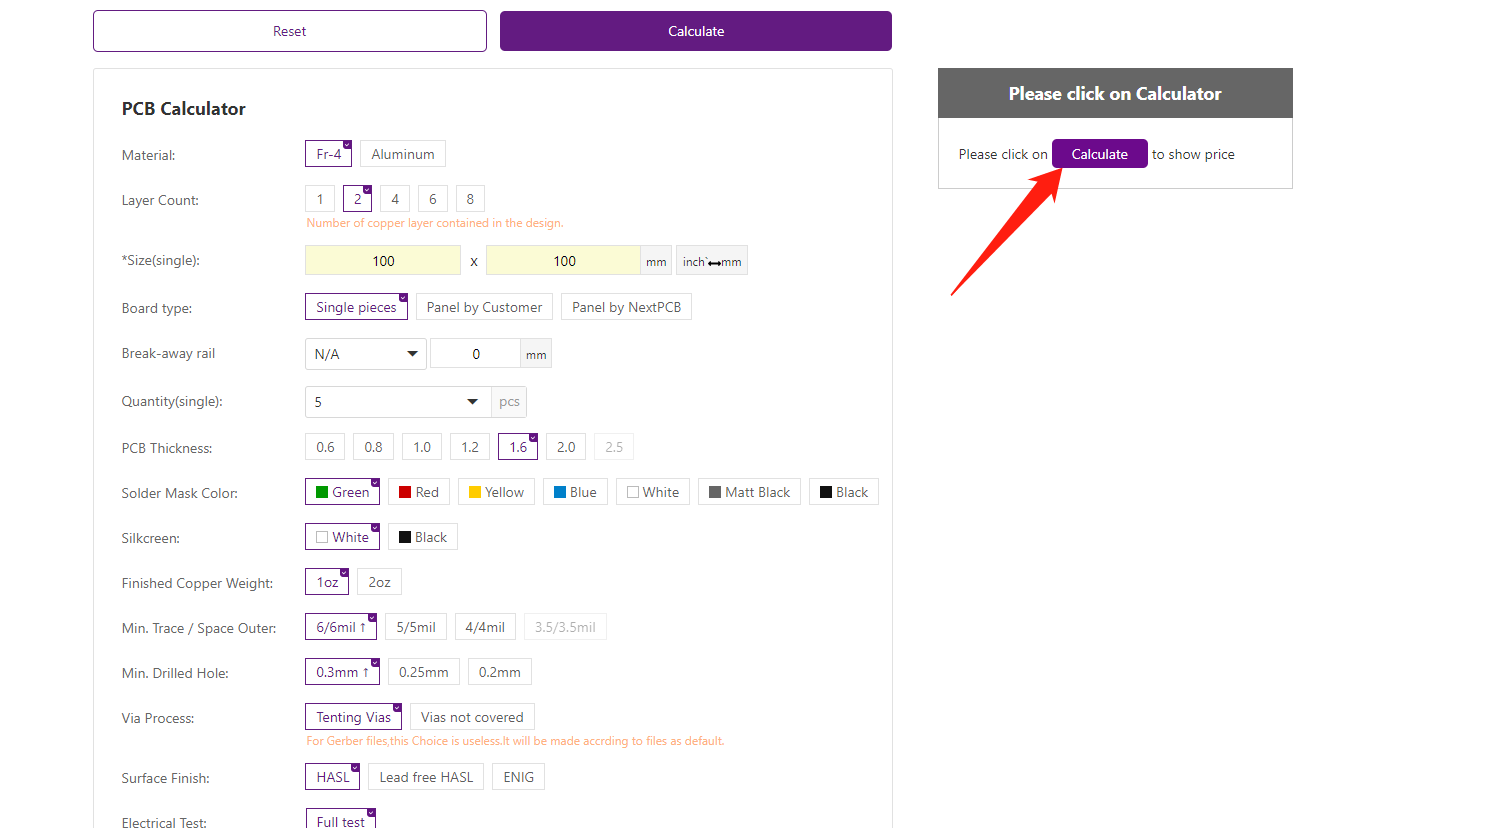The width and height of the screenshot is (1486, 828).
Task: Select Vias not covered process
Action: click(472, 717)
